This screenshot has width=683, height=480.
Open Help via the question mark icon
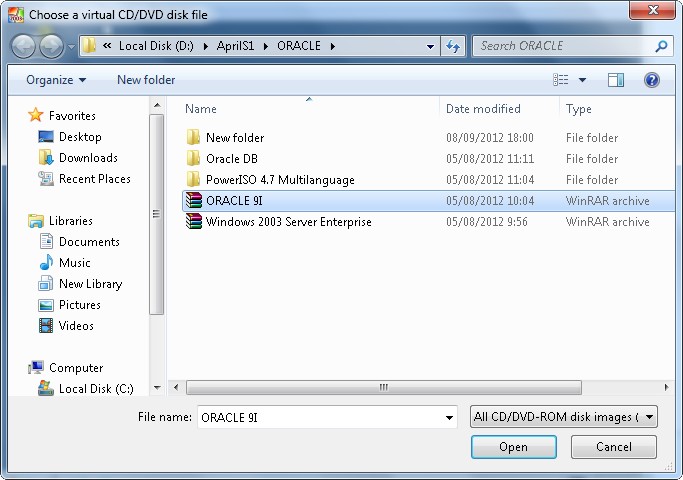point(652,80)
